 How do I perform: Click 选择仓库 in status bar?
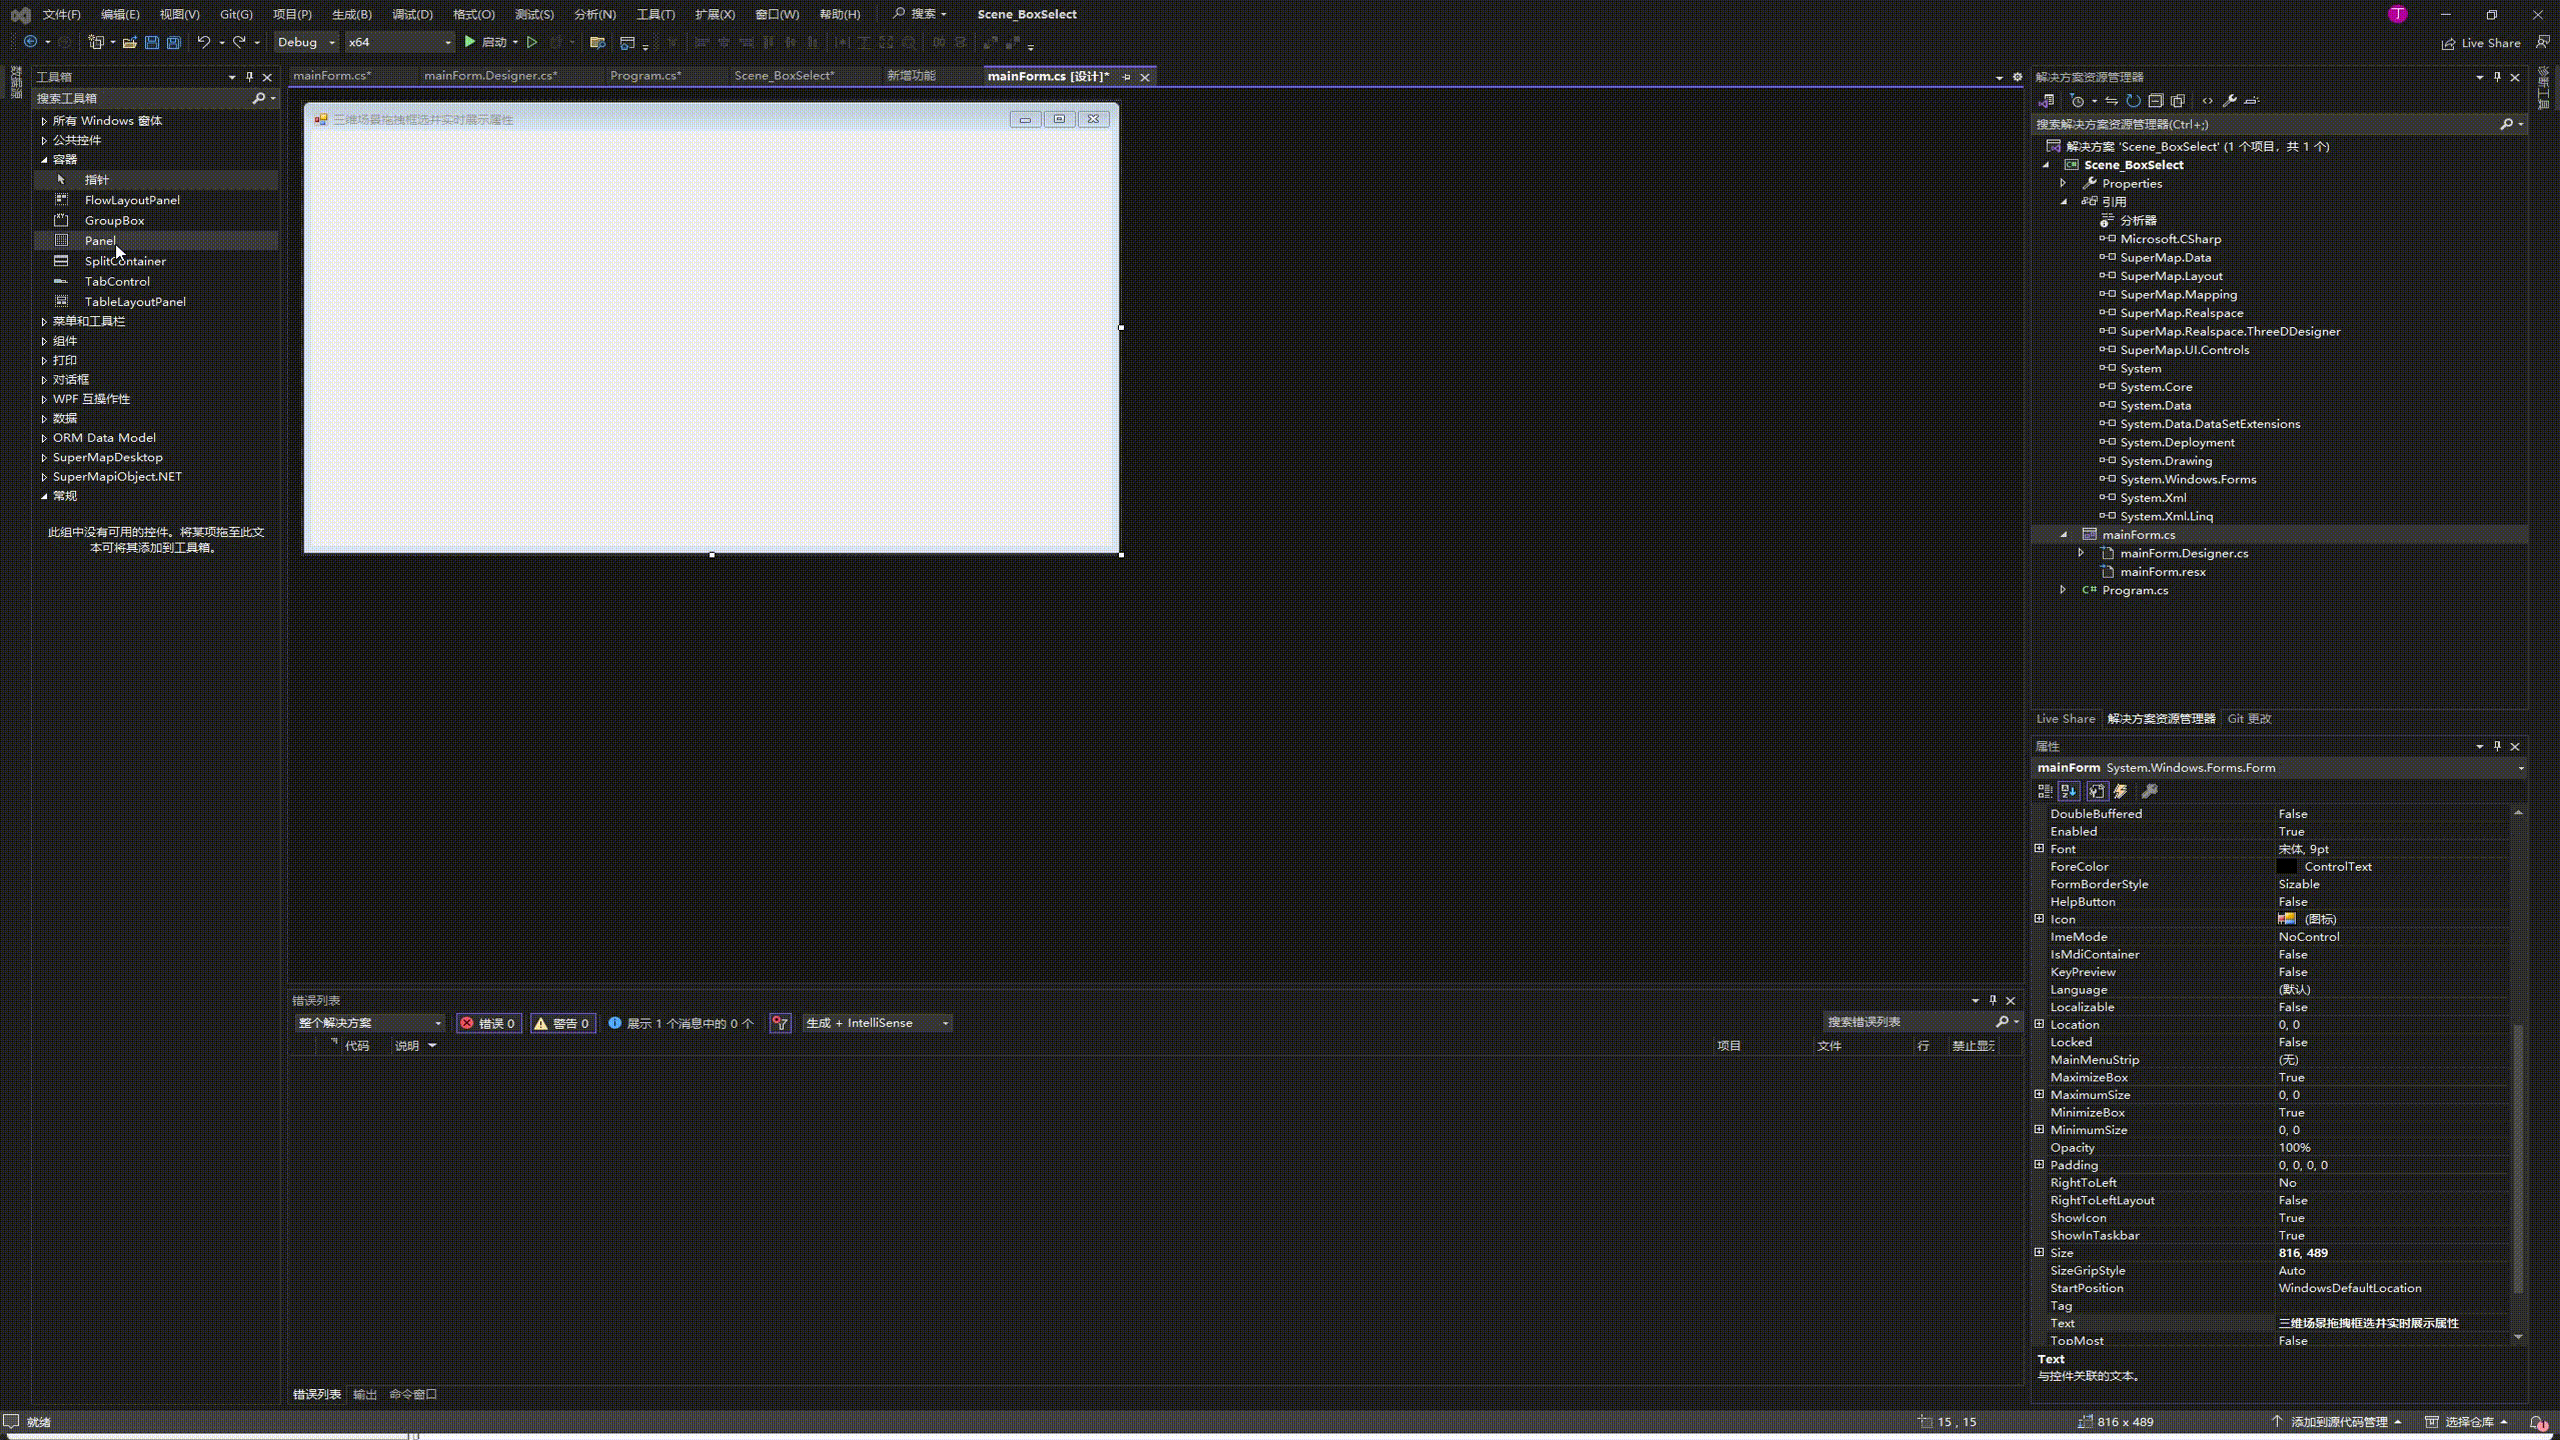click(2469, 1422)
